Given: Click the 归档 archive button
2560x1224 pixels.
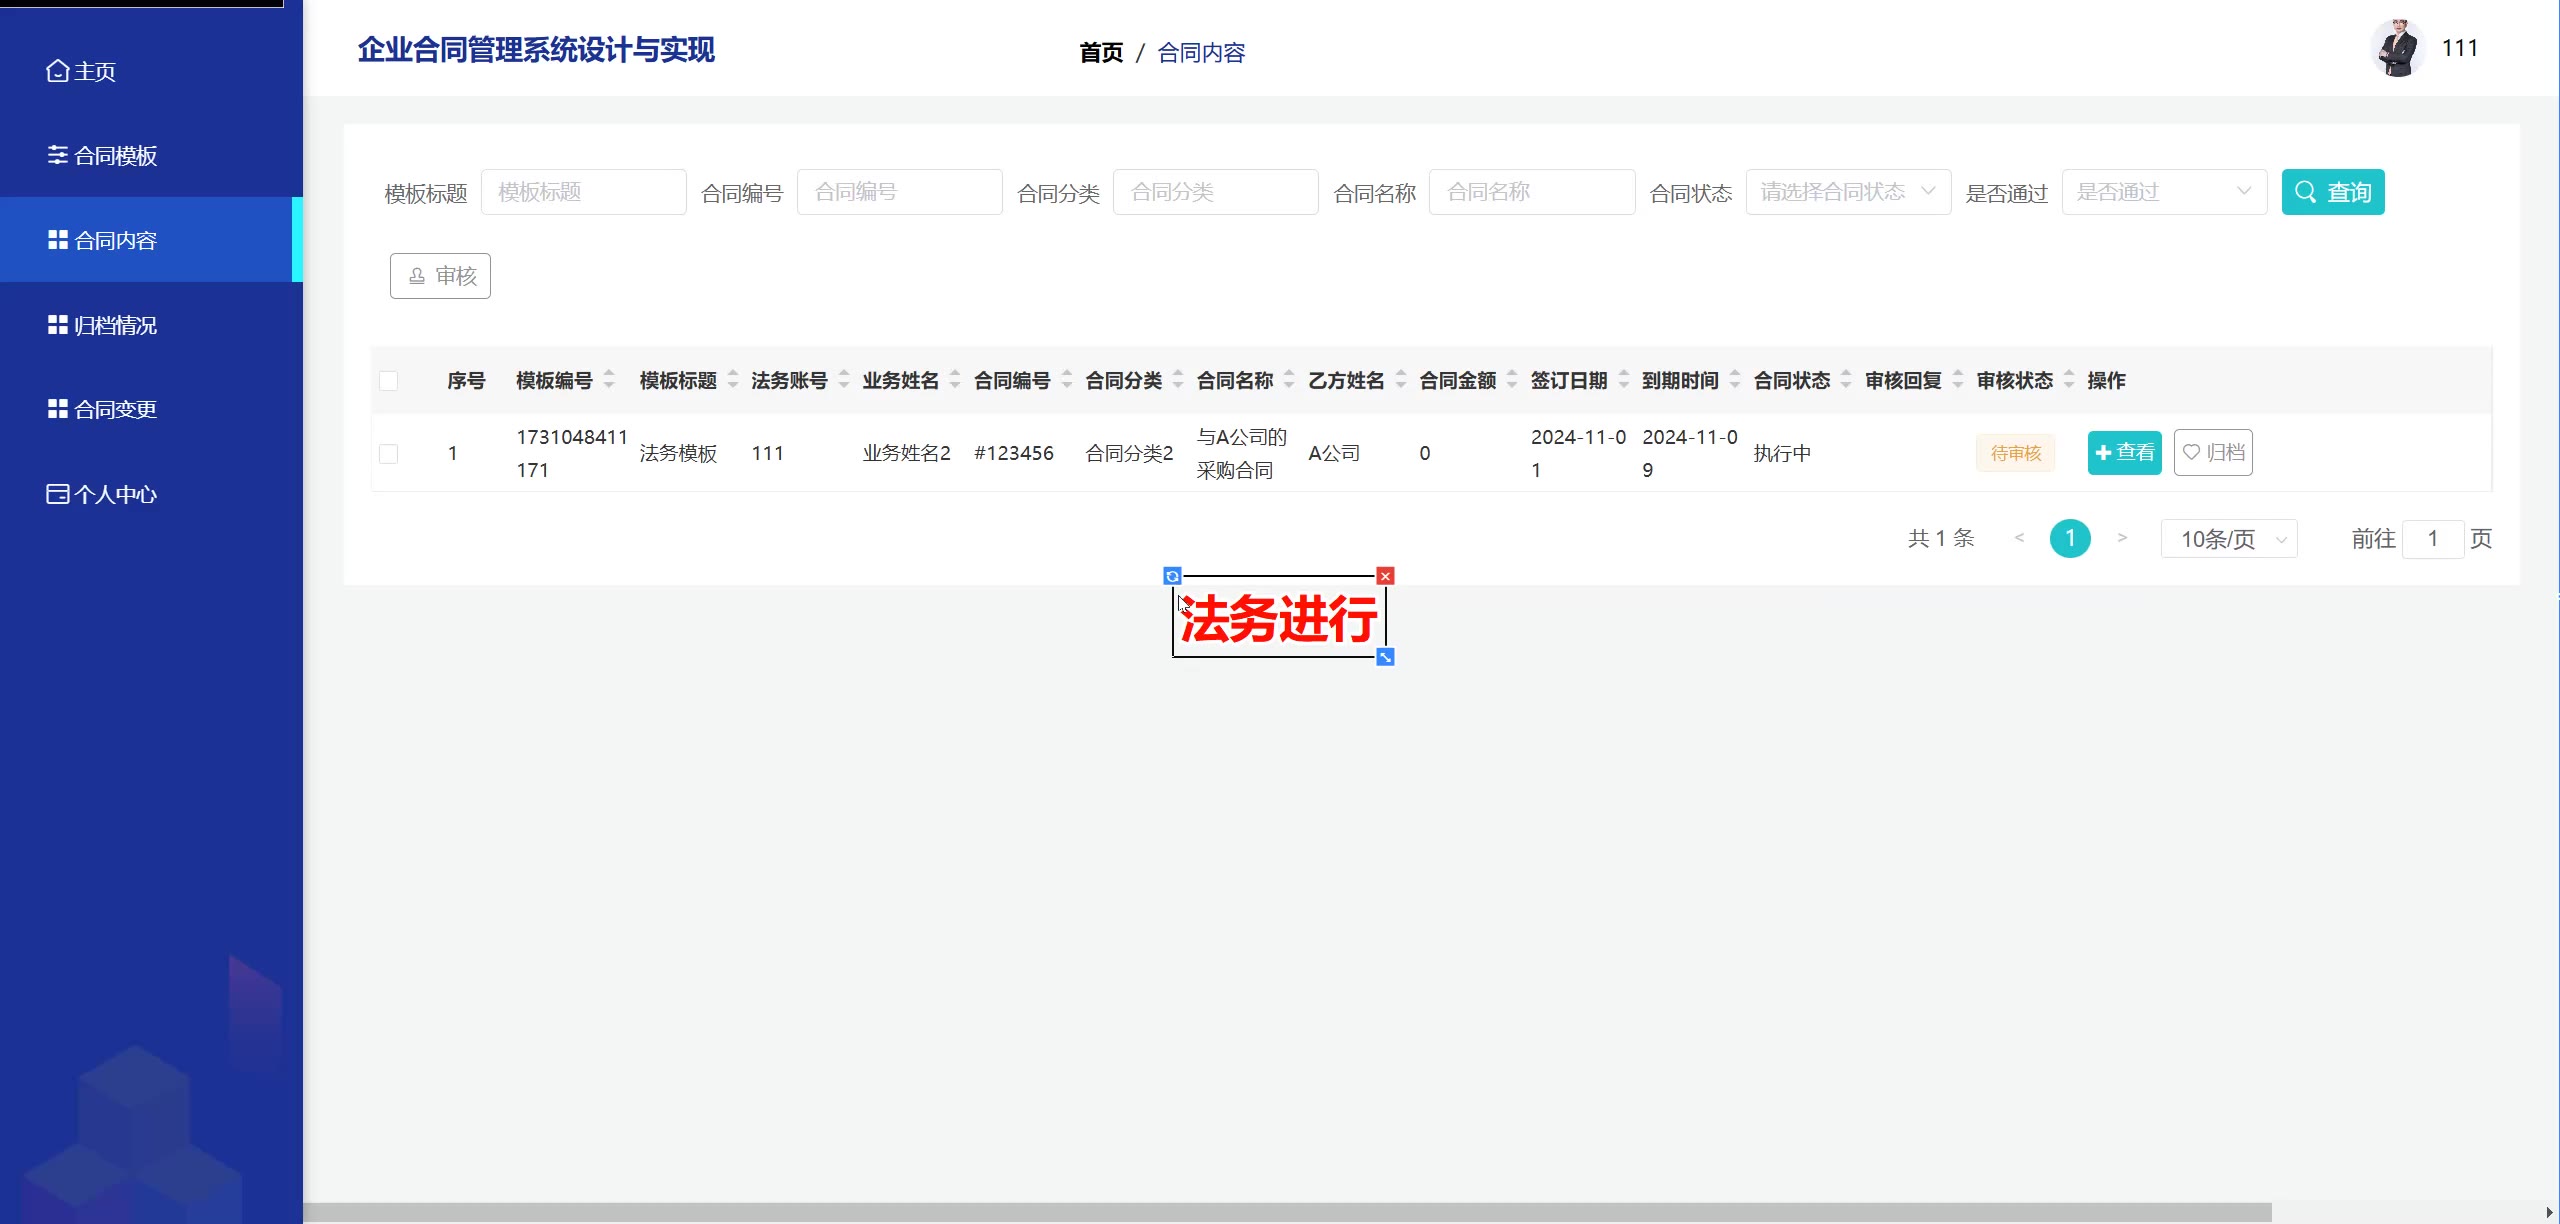Looking at the screenshot, I should tap(2212, 453).
